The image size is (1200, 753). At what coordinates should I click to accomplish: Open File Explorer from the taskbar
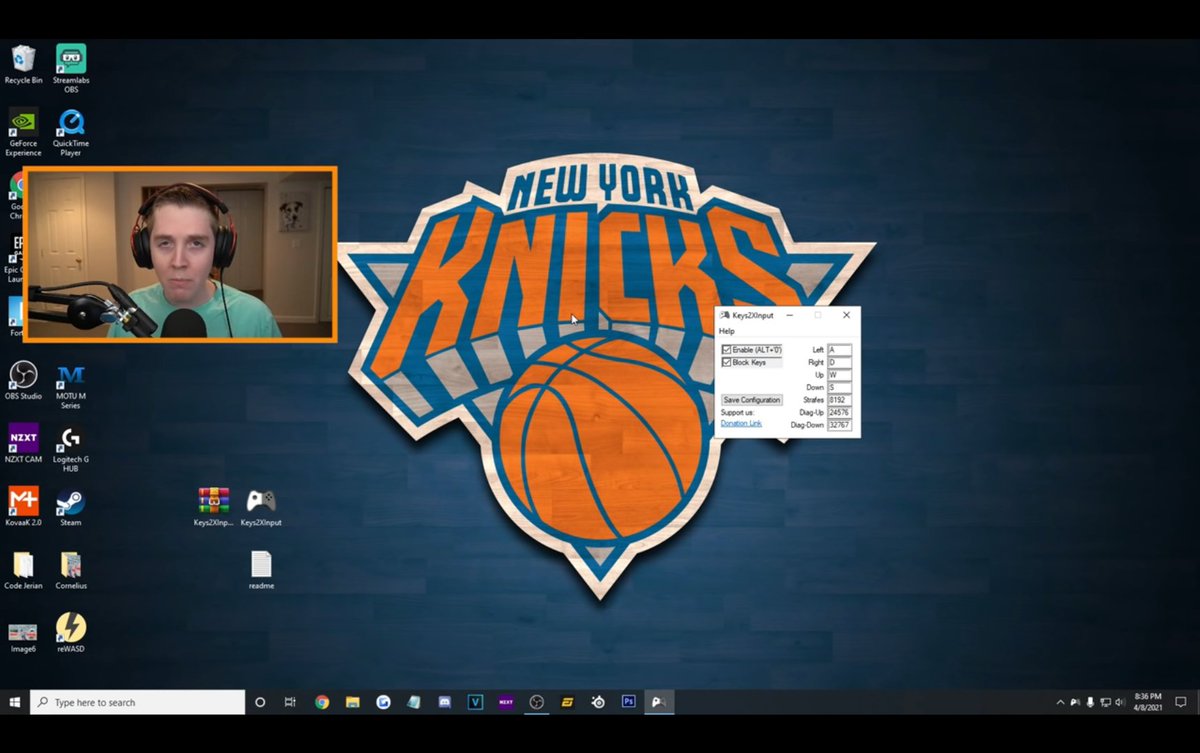pyautogui.click(x=352, y=702)
